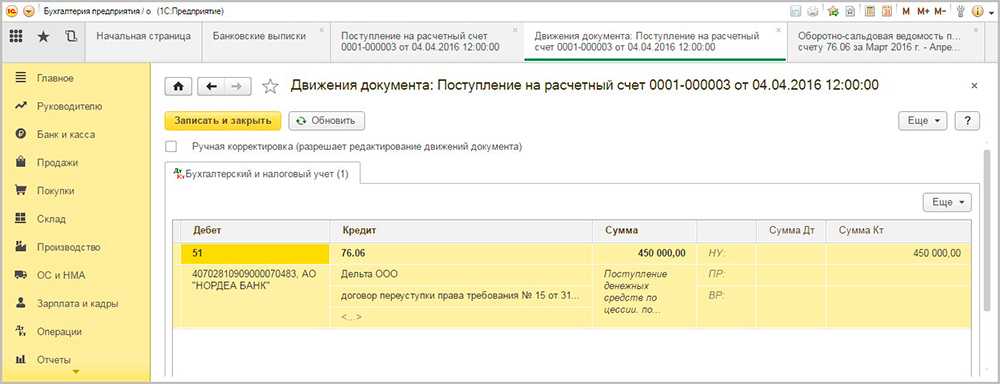The width and height of the screenshot is (1000, 384).
Task: Open the Главное section
Action: (75, 78)
